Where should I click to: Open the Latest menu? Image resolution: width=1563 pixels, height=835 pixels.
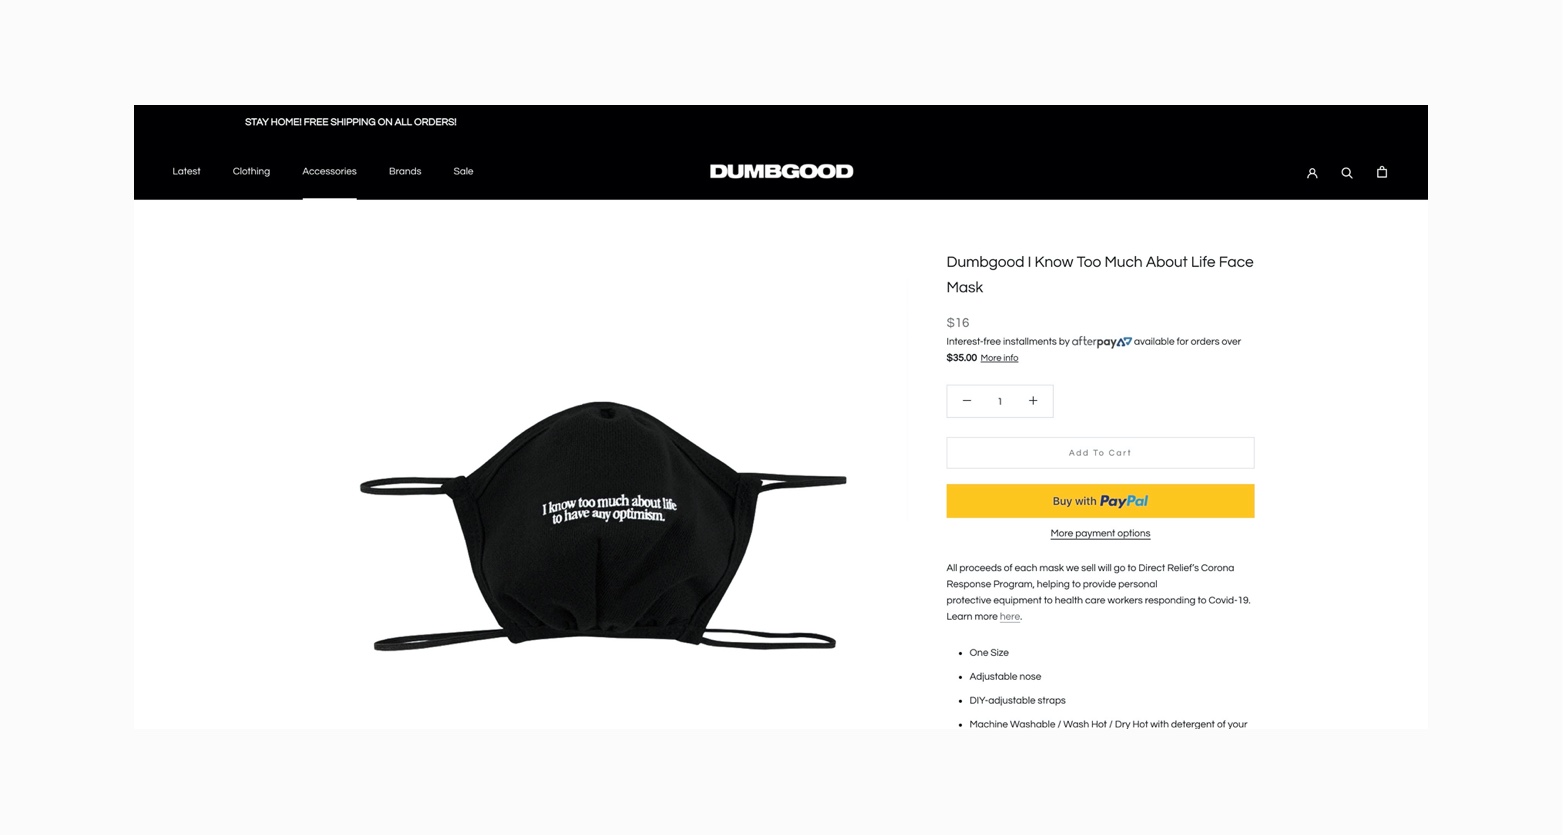[186, 171]
